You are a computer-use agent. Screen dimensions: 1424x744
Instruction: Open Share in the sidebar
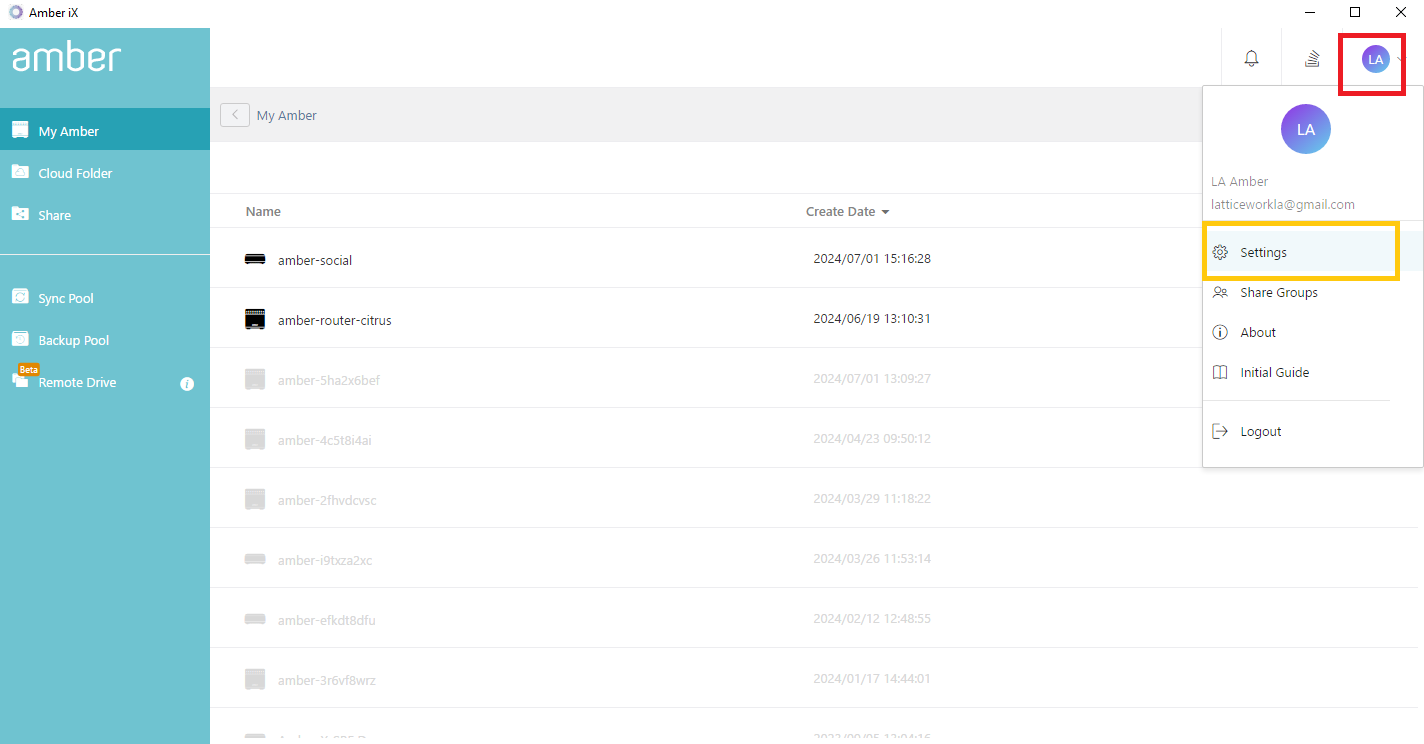coord(105,214)
